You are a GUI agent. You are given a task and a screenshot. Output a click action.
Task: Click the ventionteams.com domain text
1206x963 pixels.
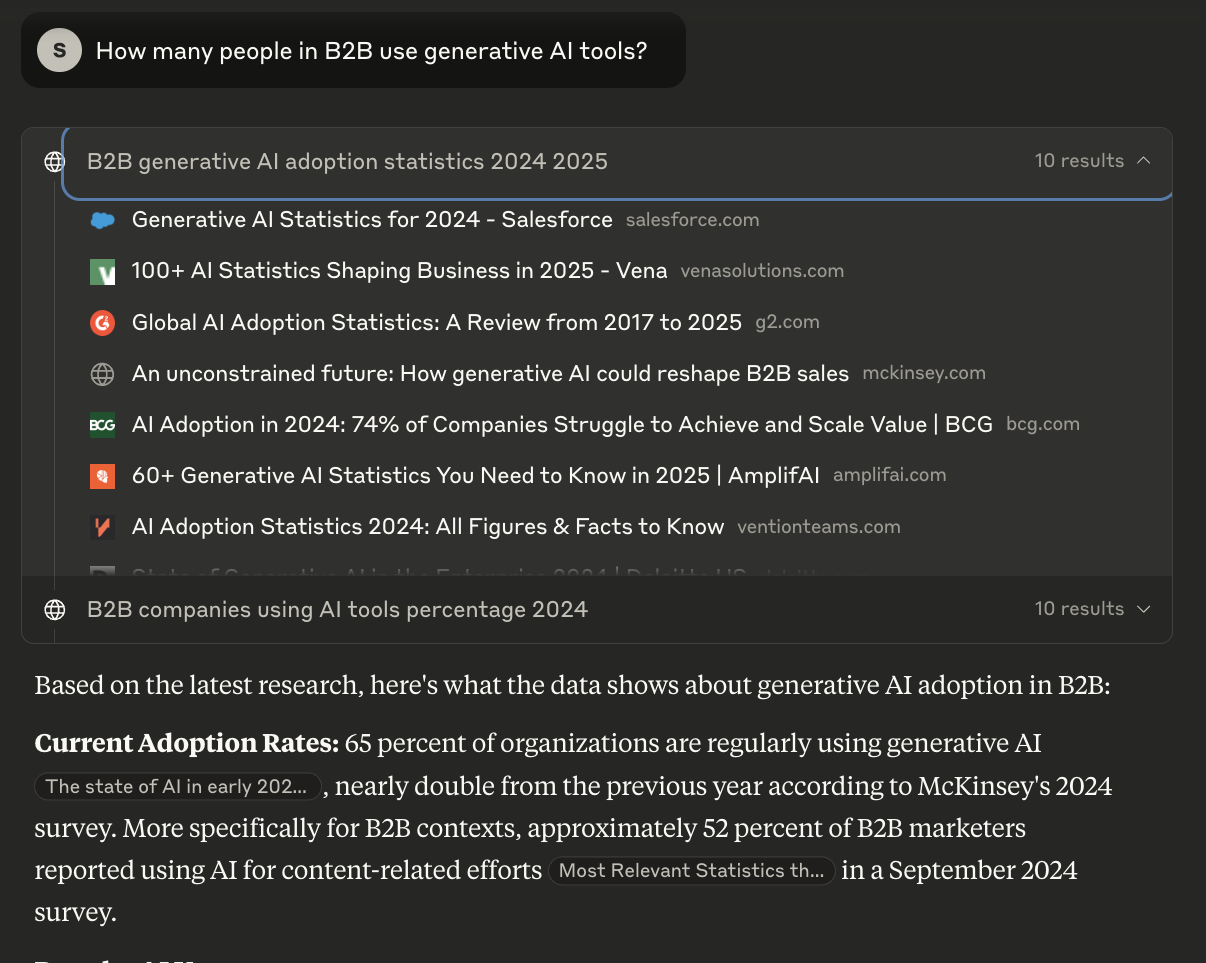(x=819, y=528)
